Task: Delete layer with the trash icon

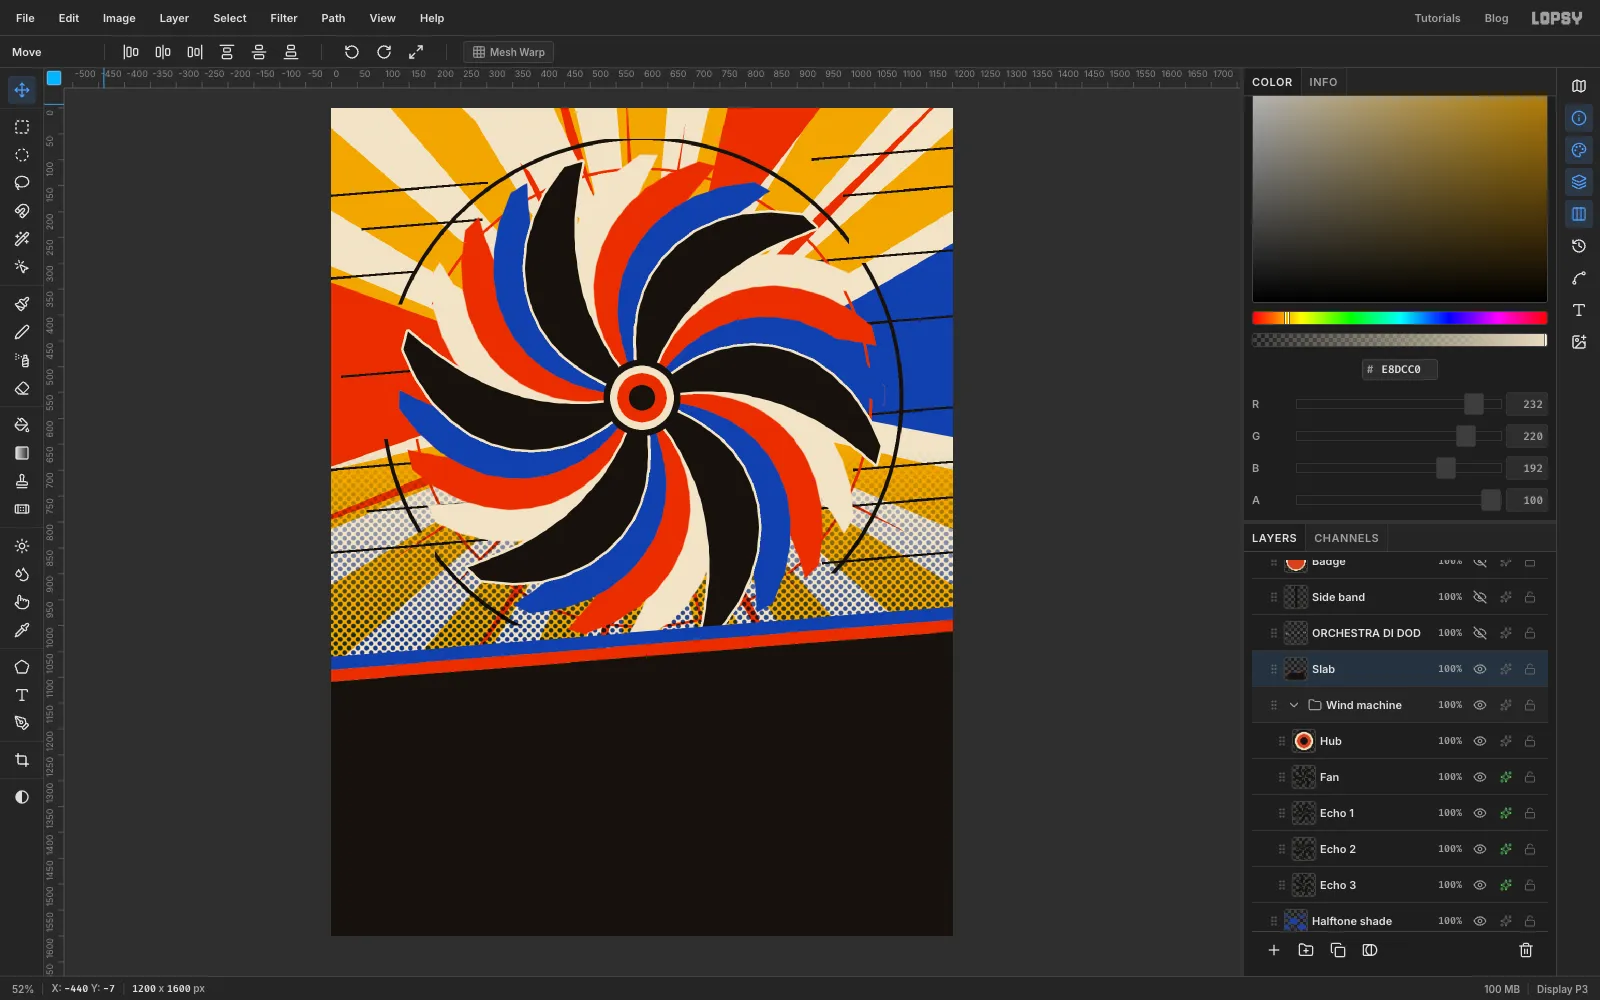Action: pos(1526,950)
